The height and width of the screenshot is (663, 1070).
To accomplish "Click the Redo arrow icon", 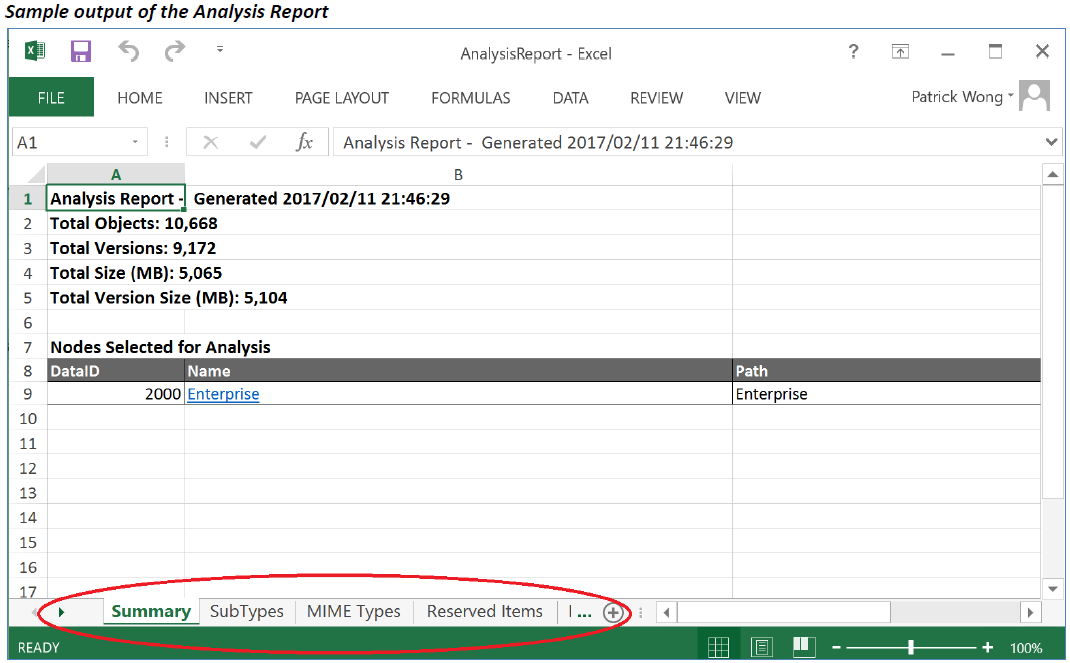I will (175, 51).
